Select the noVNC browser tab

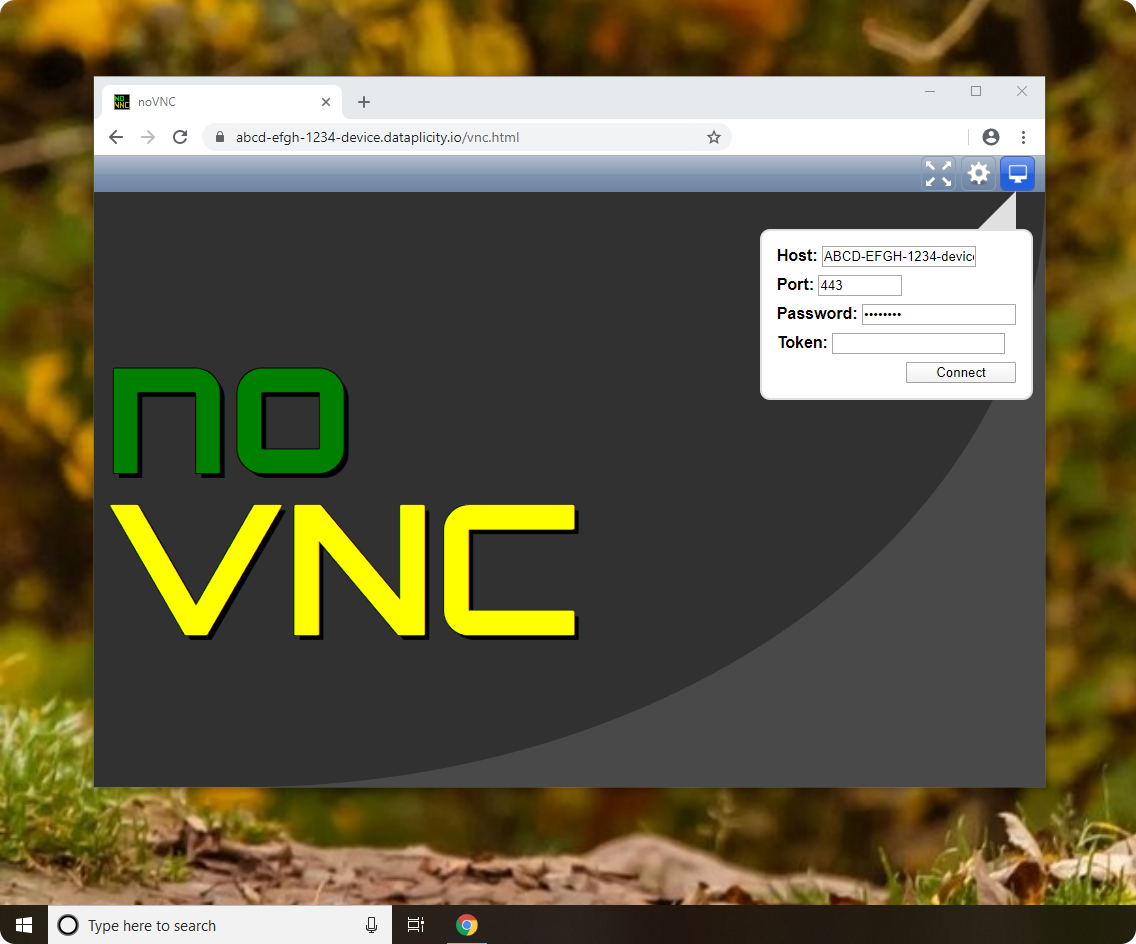[222, 102]
